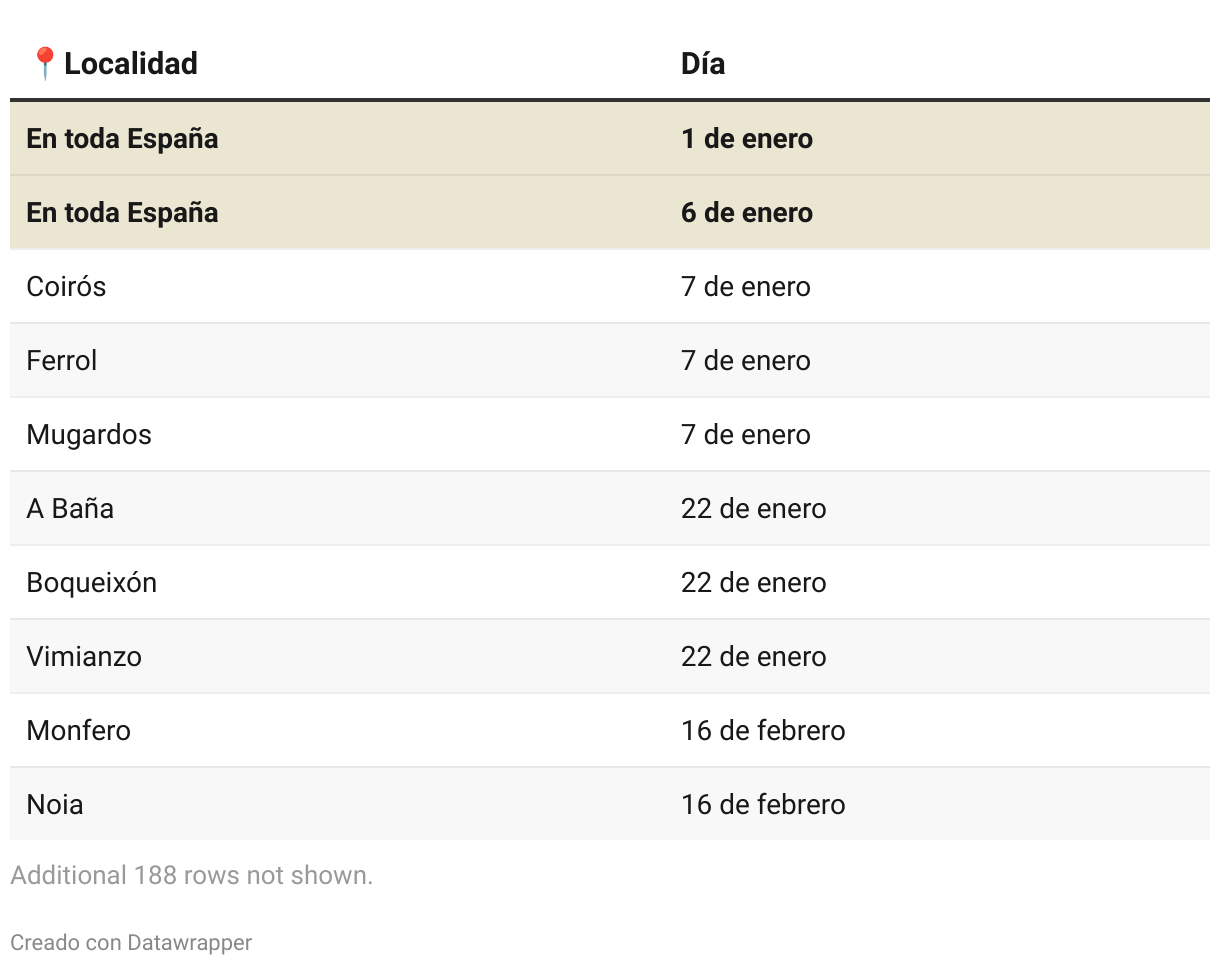This screenshot has height=966, width=1220.
Task: Select the A Baña locality cell
Action: (70, 508)
